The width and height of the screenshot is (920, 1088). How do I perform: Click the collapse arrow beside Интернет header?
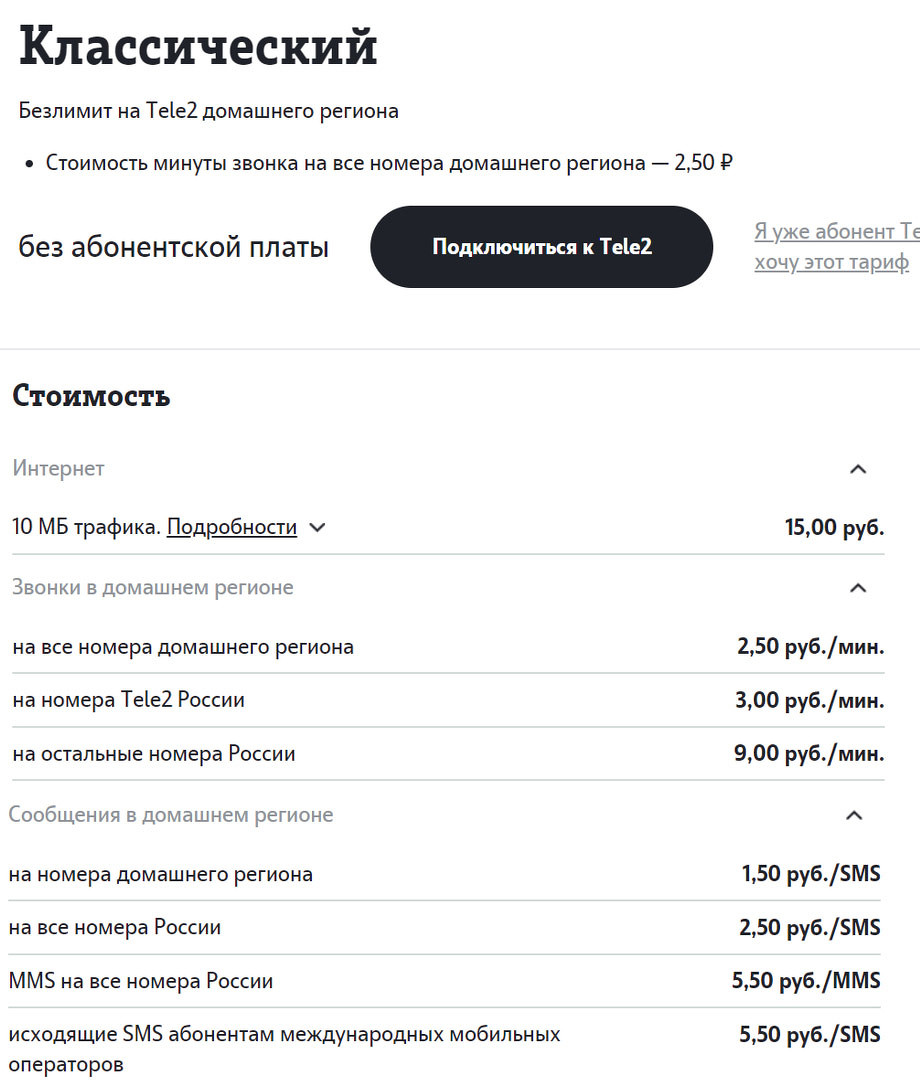coord(858,468)
